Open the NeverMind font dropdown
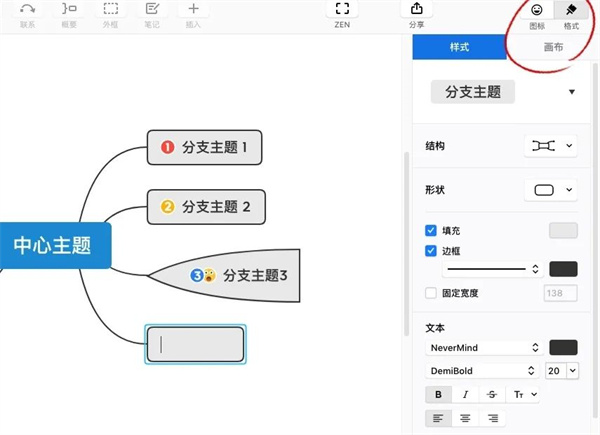The height and width of the screenshot is (435, 600). point(485,347)
